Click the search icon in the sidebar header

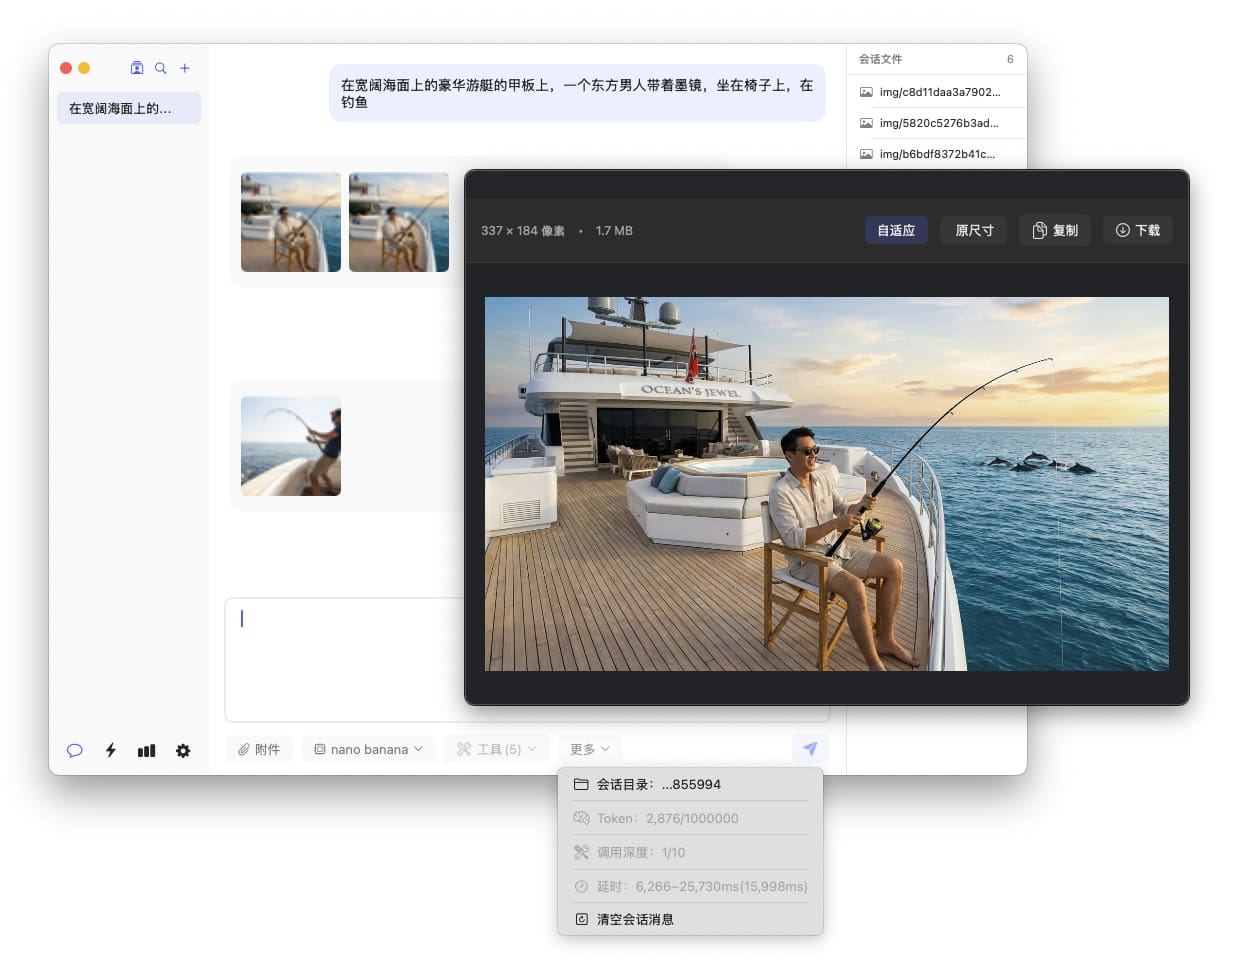pos(160,68)
